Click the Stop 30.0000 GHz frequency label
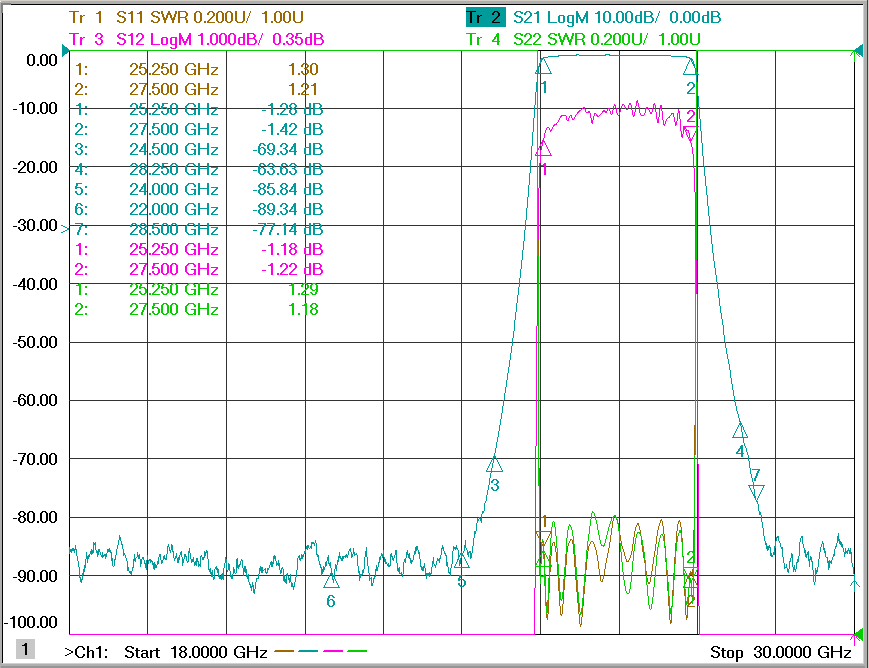This screenshot has width=869, height=668. point(781,652)
